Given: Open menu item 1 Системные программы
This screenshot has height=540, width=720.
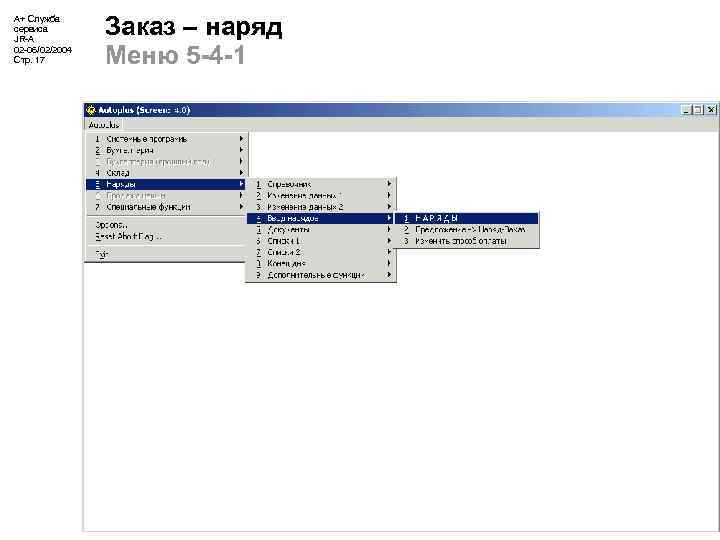Looking at the screenshot, I should tap(167, 139).
